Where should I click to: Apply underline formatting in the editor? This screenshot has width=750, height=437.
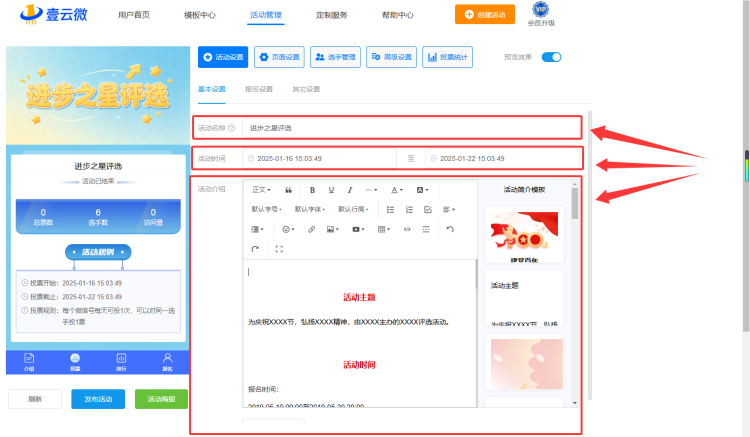331,190
